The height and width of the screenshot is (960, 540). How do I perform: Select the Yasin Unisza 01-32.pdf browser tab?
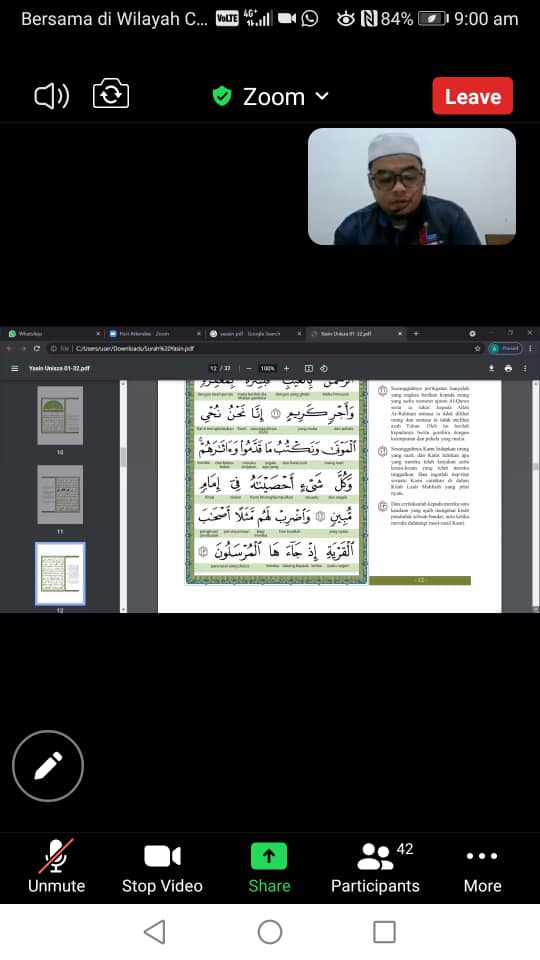coord(356,334)
